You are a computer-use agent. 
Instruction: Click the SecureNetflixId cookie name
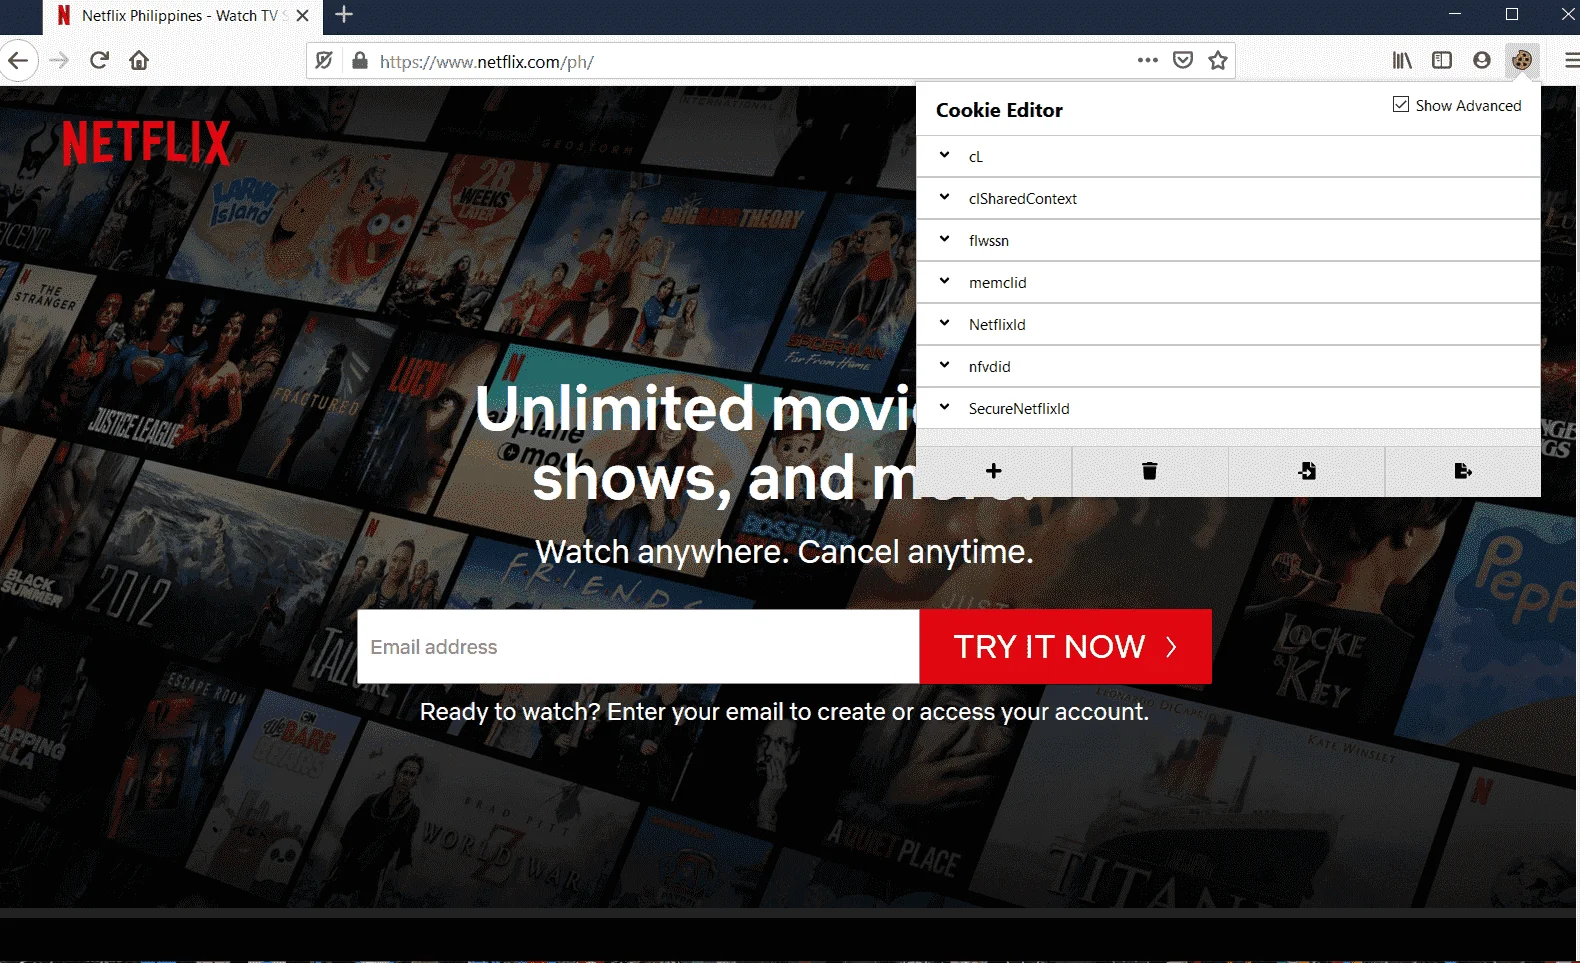coord(1019,409)
